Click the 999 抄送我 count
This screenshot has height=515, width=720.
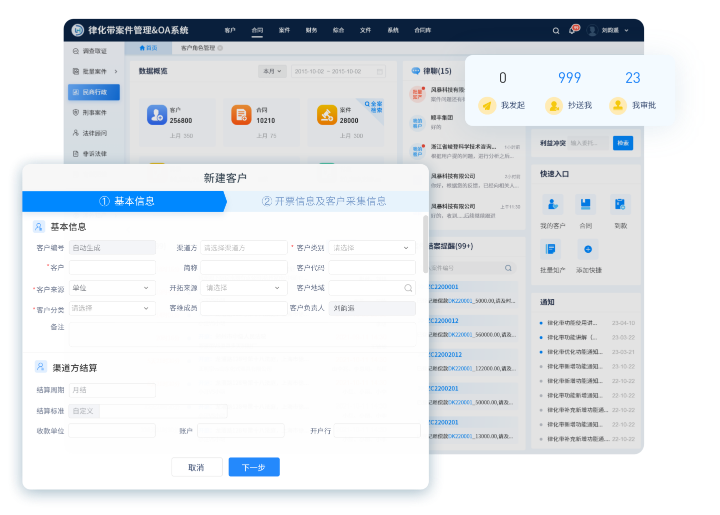(x=569, y=78)
